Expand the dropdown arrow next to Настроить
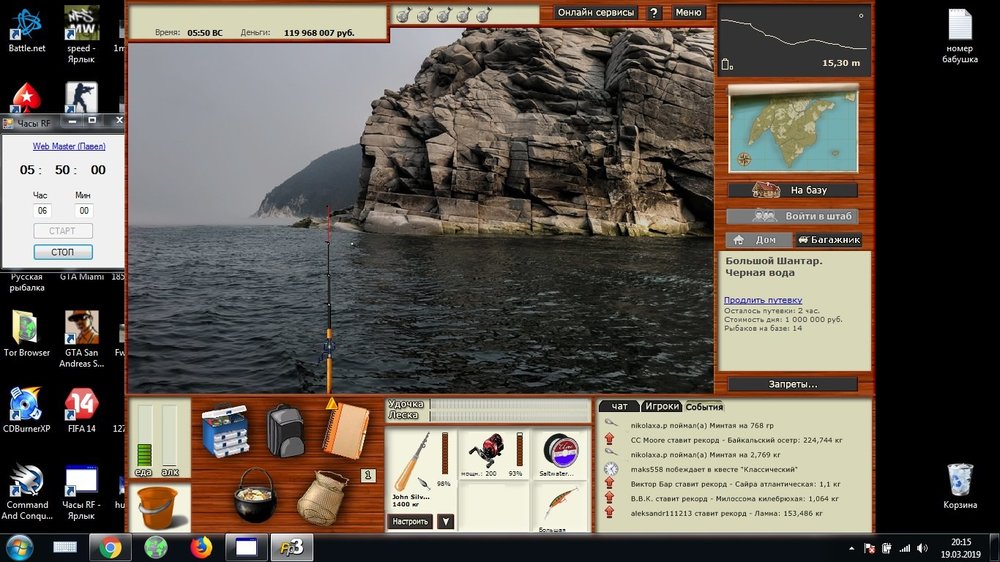Screen dimensions: 1000x562 (445, 521)
